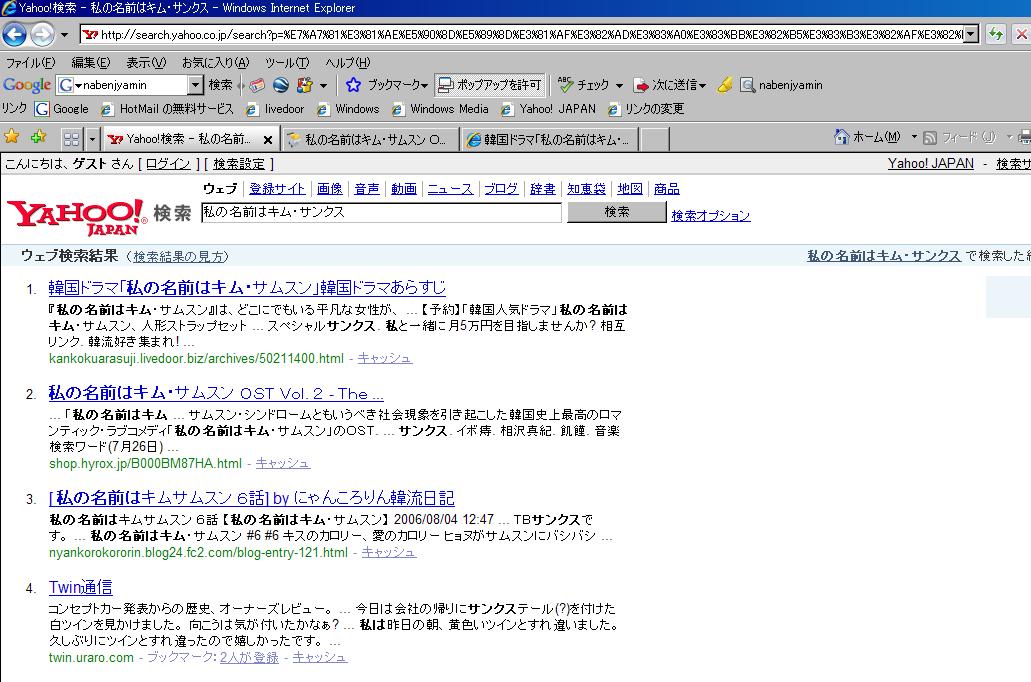
Task: Click the Google toolbar search box
Action: coord(130,85)
